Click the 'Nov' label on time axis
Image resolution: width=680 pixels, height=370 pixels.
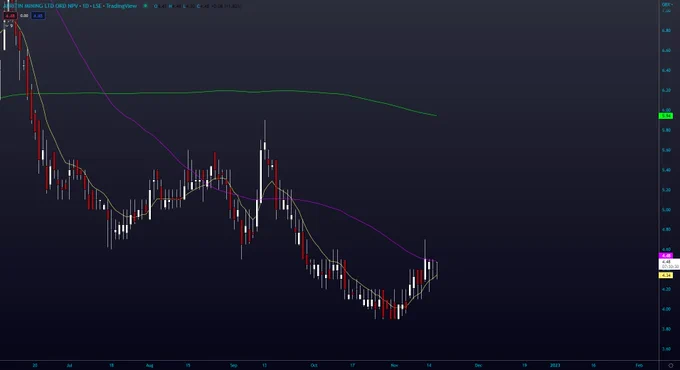394,365
